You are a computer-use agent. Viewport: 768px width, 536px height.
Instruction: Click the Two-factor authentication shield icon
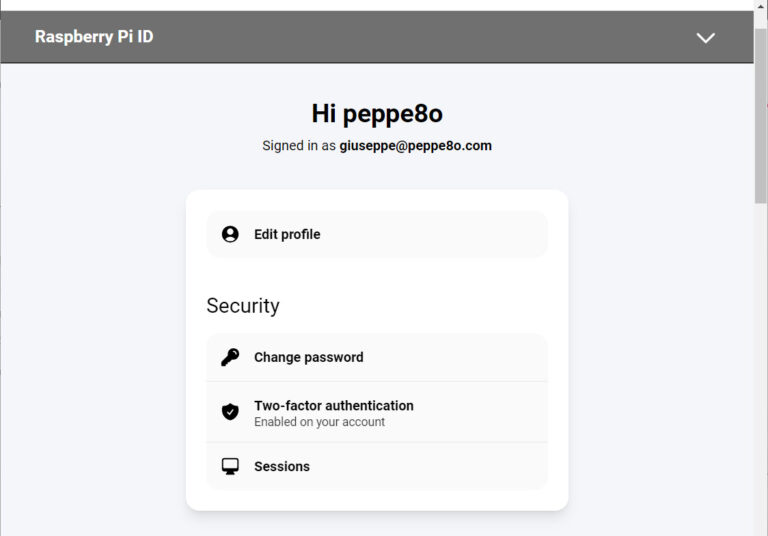coord(230,412)
